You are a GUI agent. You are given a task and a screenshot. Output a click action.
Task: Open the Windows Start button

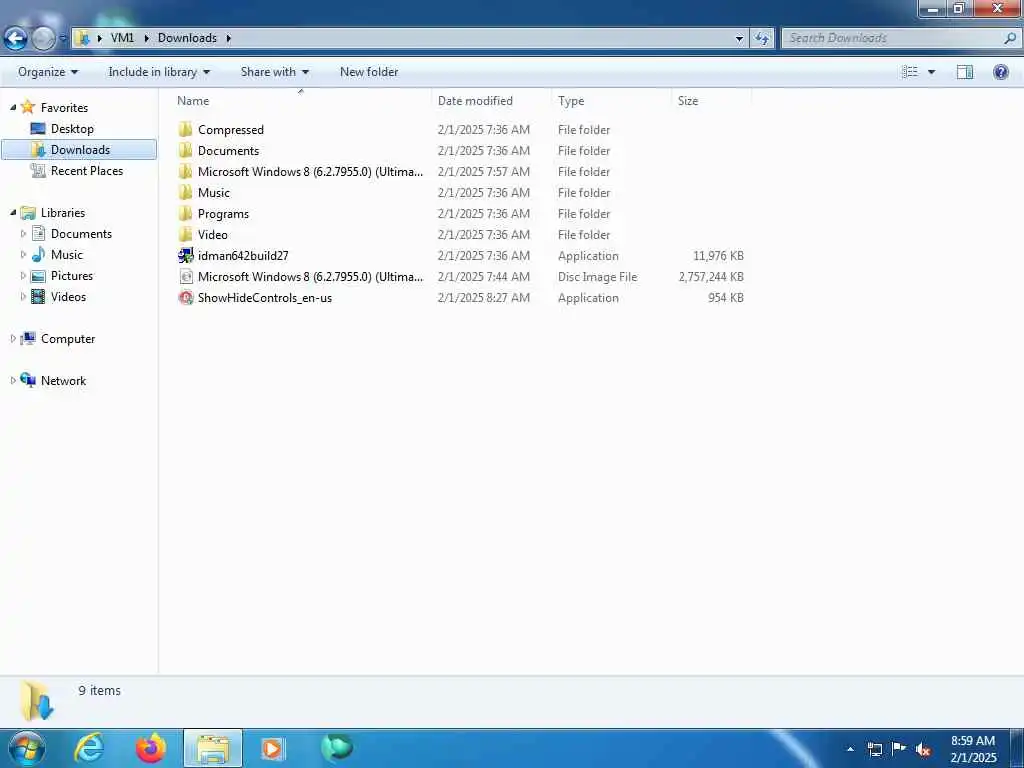coord(27,748)
